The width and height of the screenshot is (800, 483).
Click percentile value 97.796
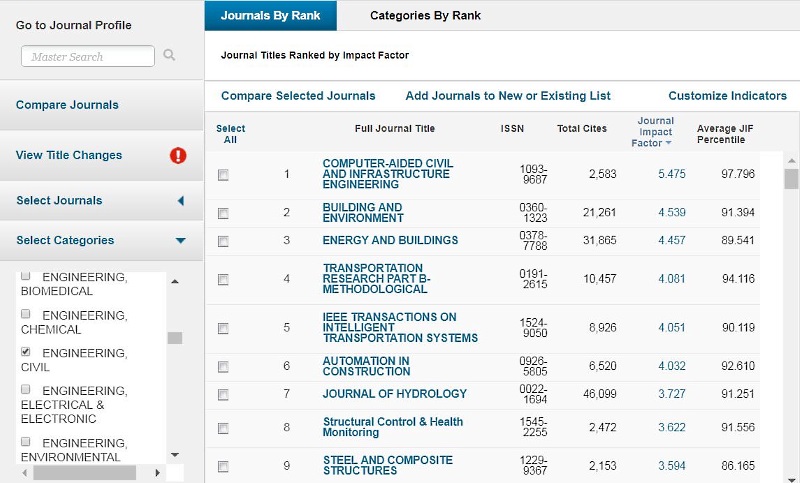tap(738, 174)
